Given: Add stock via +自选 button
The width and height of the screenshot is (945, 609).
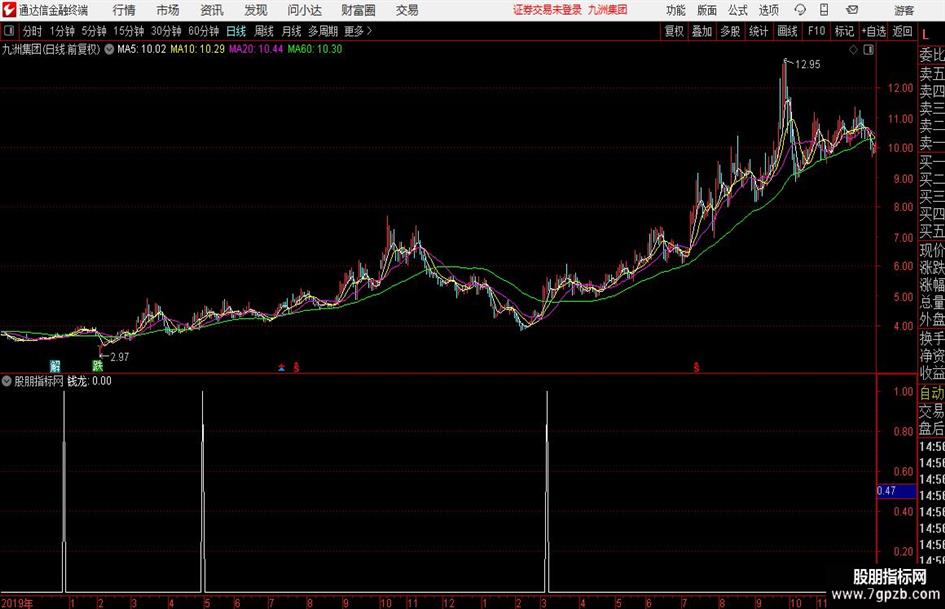Looking at the screenshot, I should (x=873, y=31).
